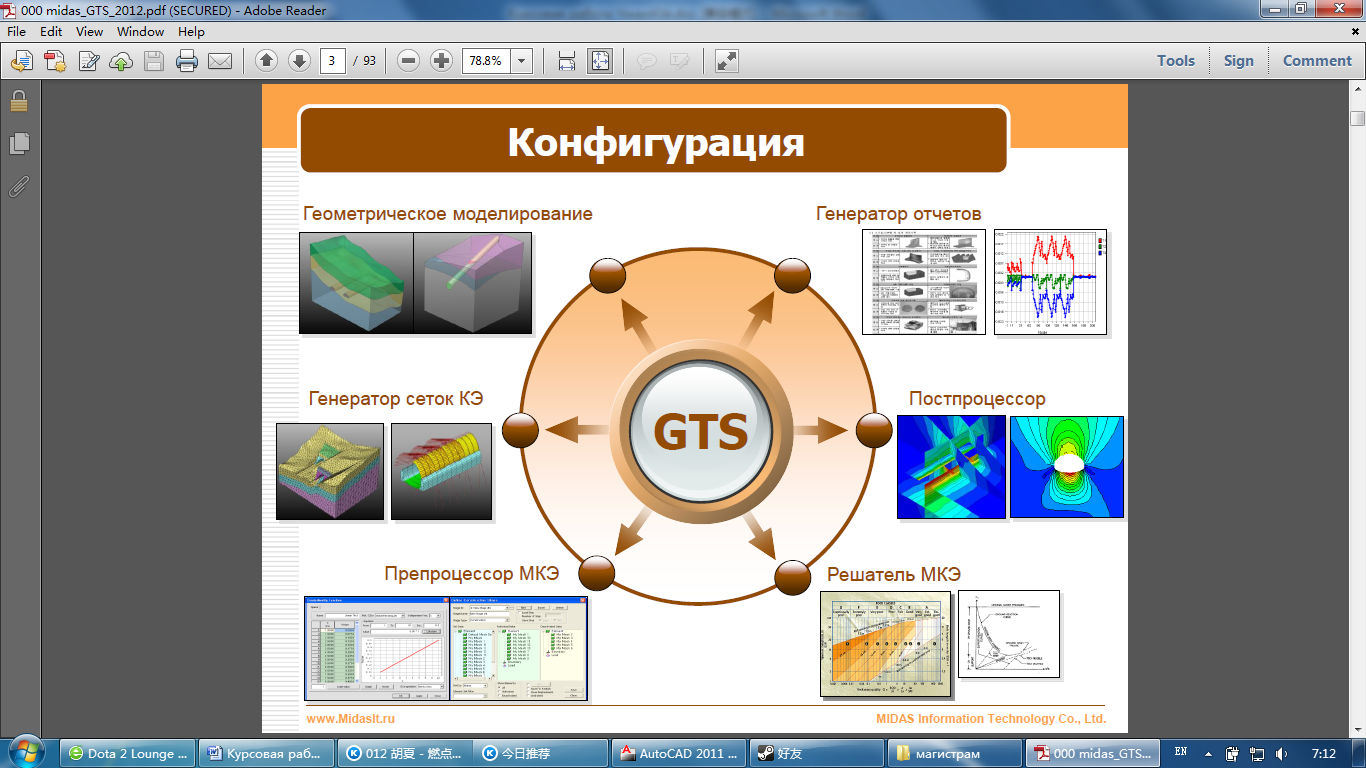This screenshot has height=768, width=1366.
Task: Show page thumbnails panel in sidebar
Action: tap(18, 144)
